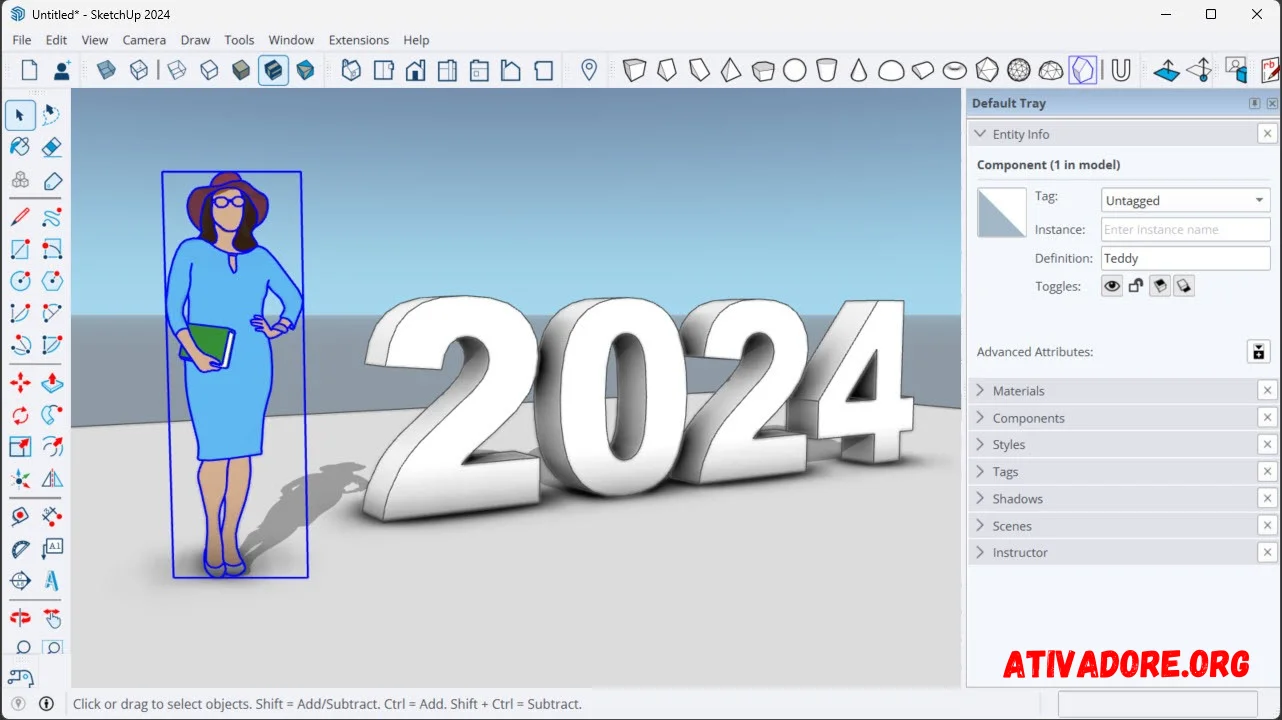The height and width of the screenshot is (720, 1282).
Task: Click the Instance name field
Action: point(1185,229)
